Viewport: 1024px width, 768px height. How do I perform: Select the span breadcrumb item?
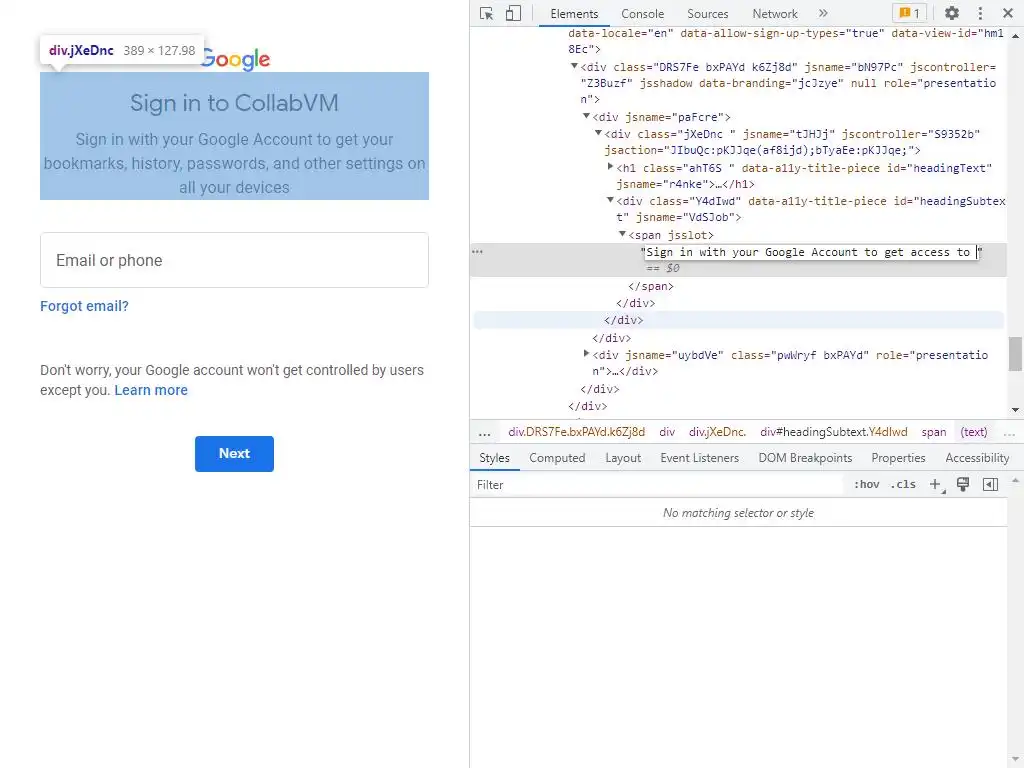[x=934, y=432]
